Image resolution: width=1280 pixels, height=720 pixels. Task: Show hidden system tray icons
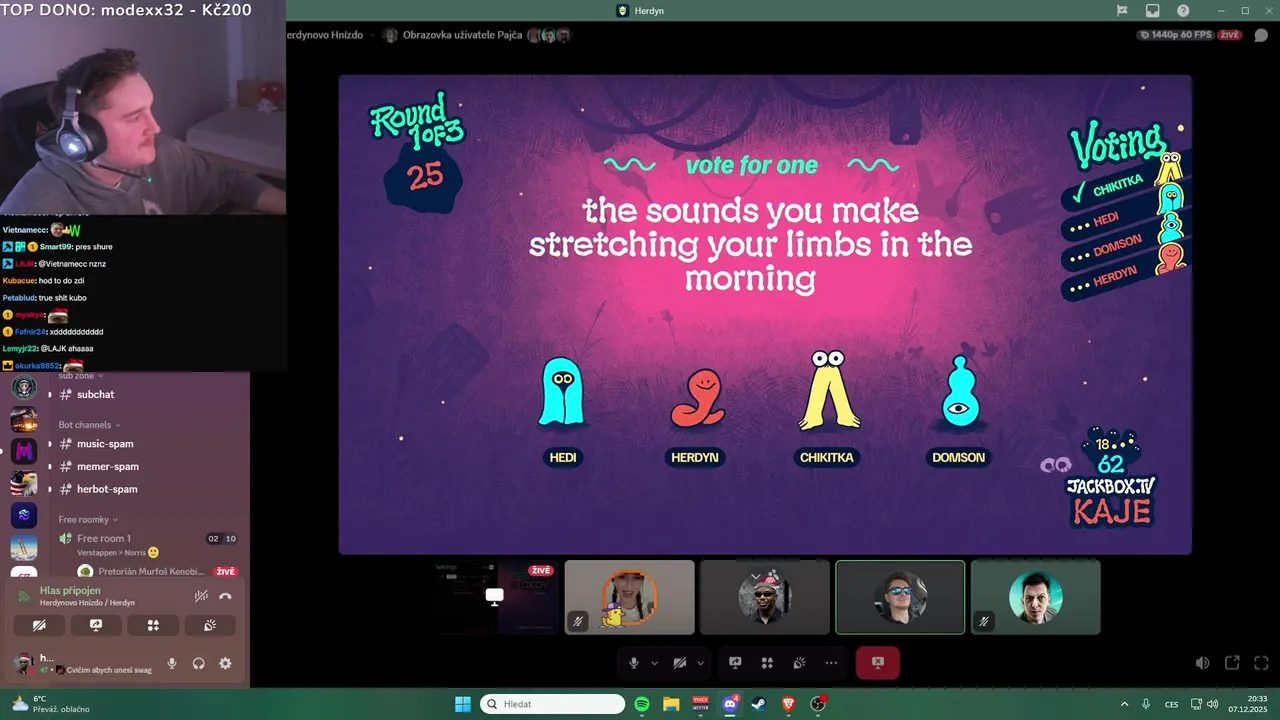coord(1124,704)
